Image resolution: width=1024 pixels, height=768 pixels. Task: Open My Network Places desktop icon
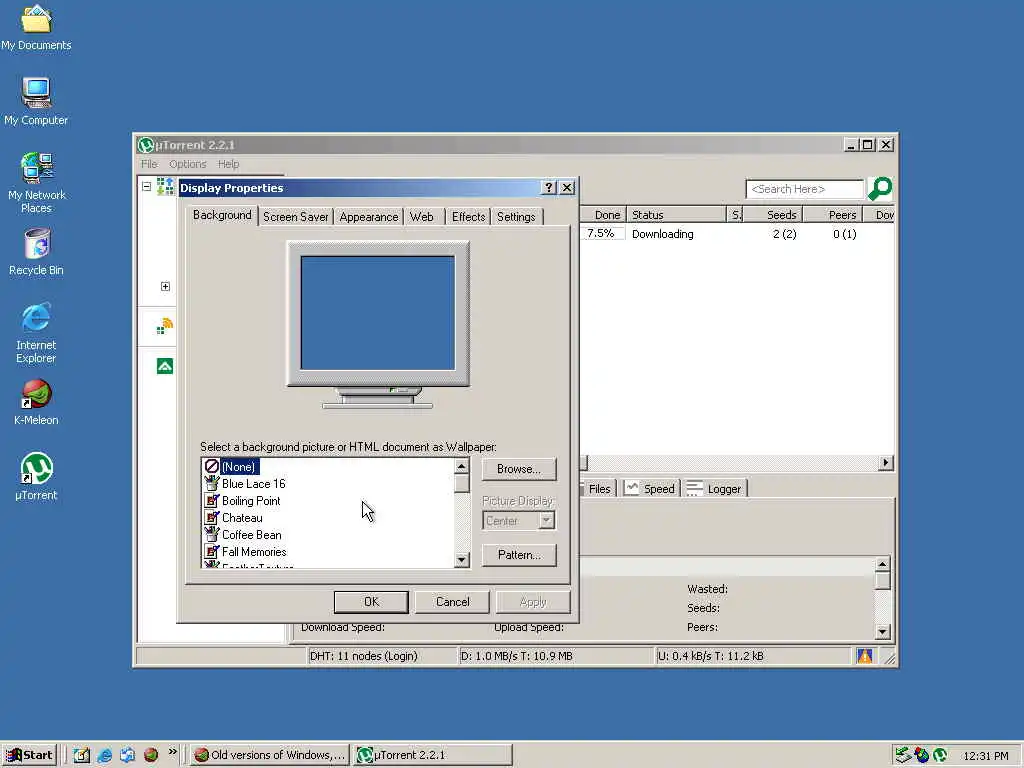pyautogui.click(x=36, y=183)
